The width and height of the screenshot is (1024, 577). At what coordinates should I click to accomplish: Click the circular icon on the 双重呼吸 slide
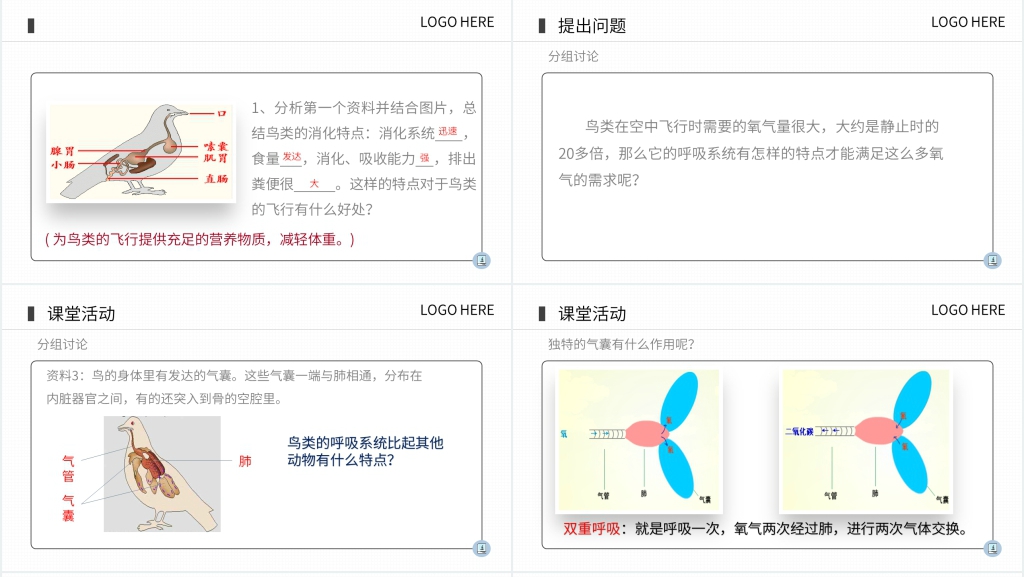point(993,548)
